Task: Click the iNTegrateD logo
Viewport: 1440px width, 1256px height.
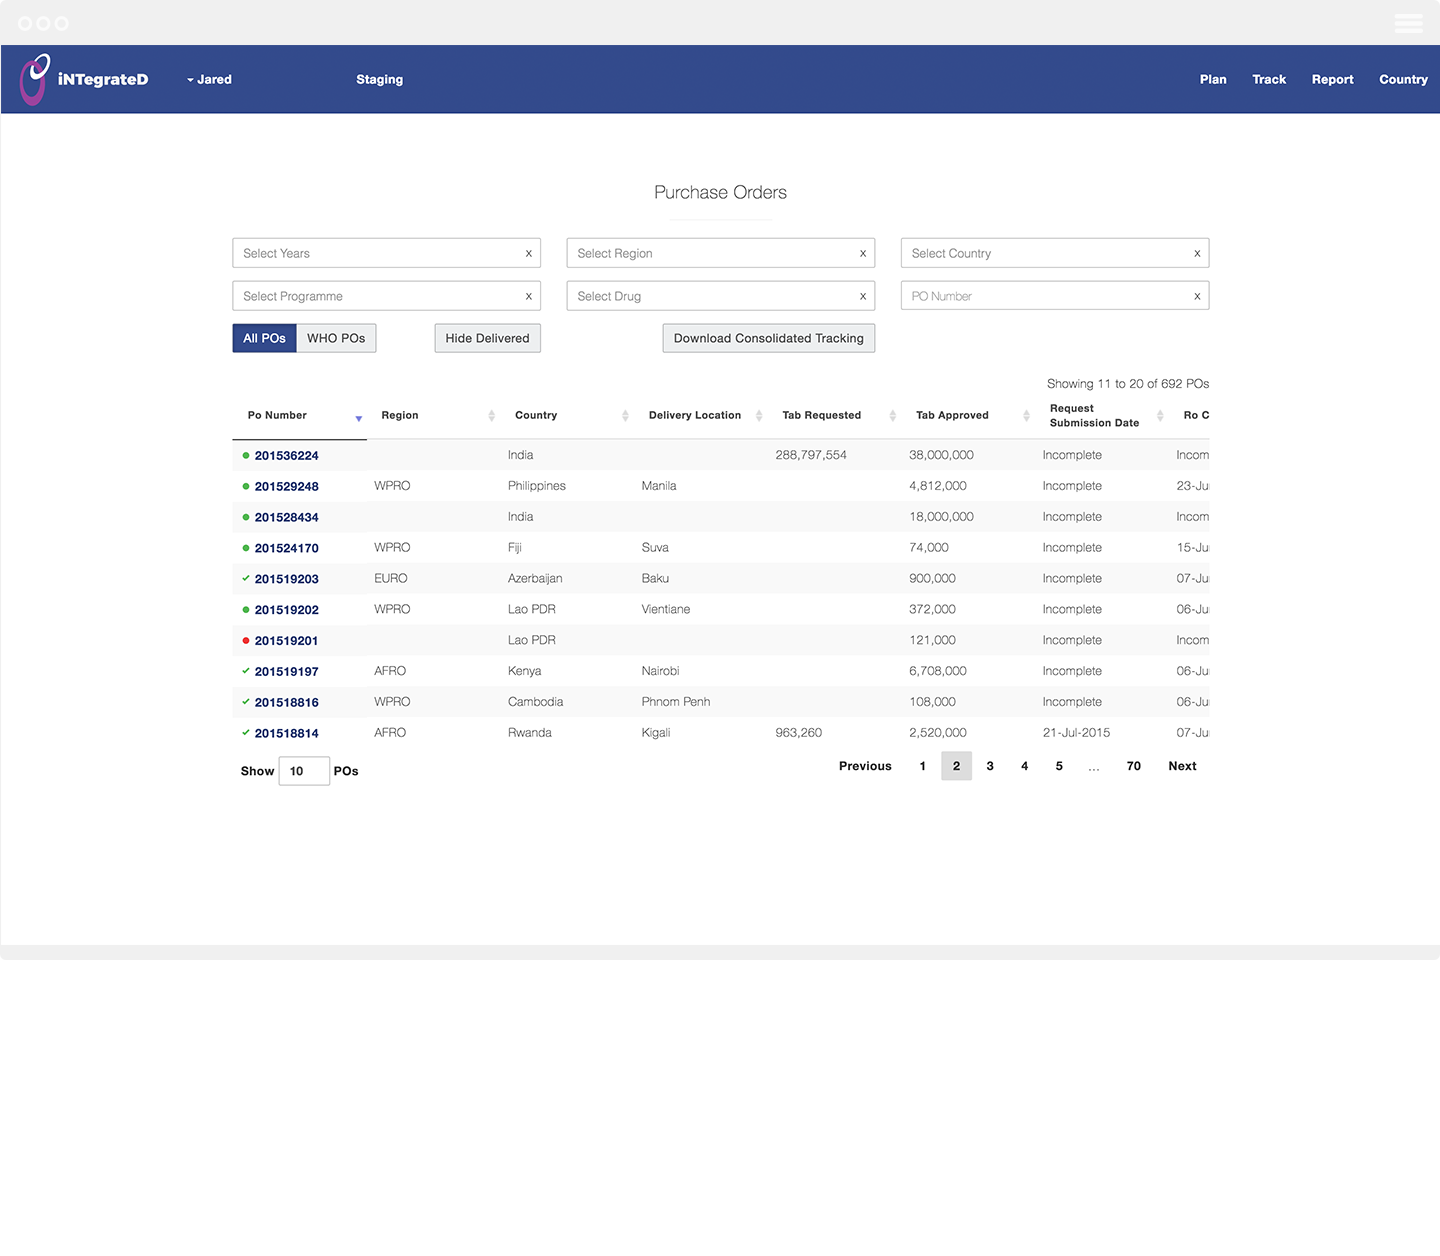Action: pyautogui.click(x=84, y=79)
